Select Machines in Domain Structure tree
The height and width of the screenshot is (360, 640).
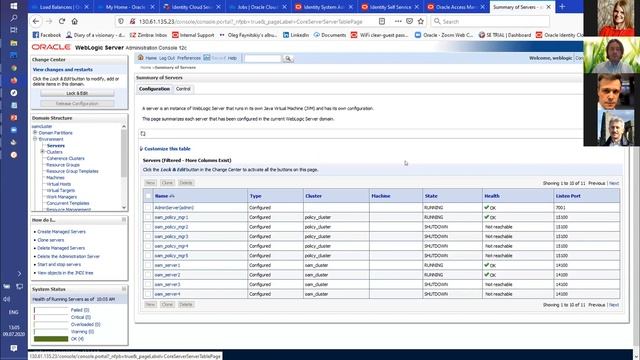click(x=55, y=178)
